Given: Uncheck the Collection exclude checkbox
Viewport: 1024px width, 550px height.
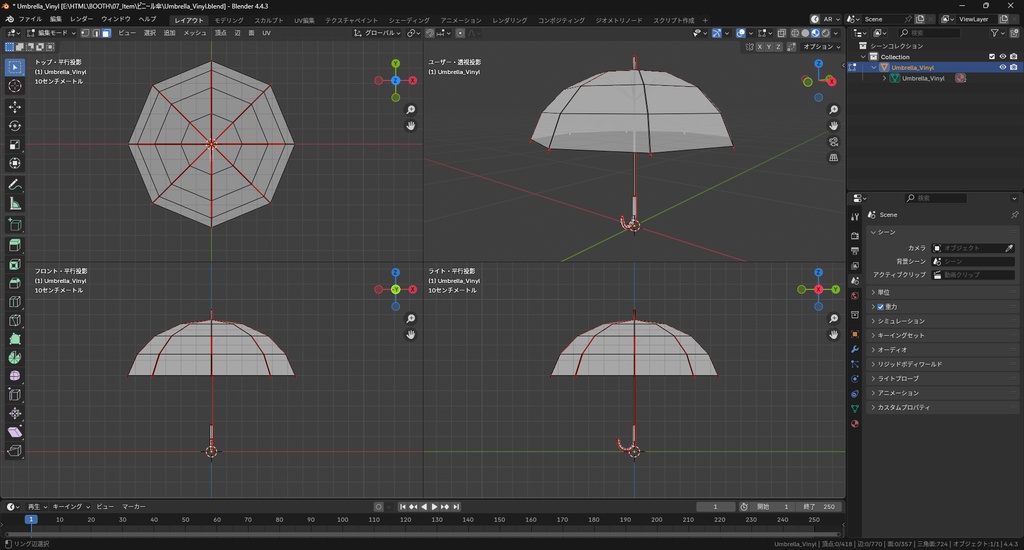Looking at the screenshot, I should [x=992, y=57].
